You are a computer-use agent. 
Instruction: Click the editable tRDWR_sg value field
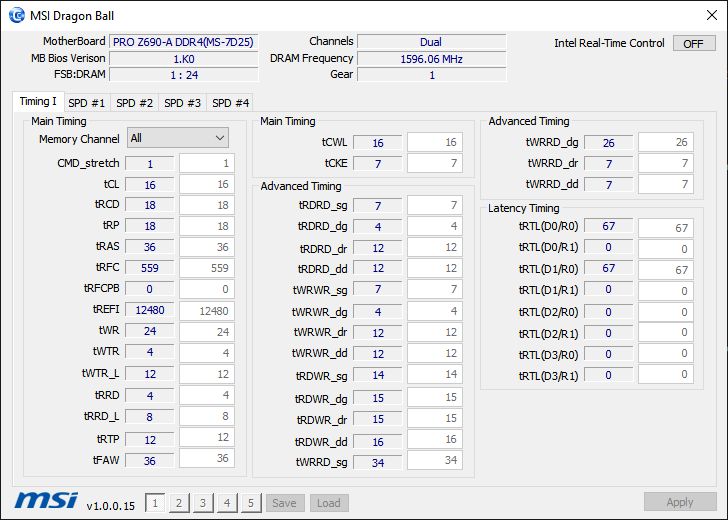pos(435,374)
